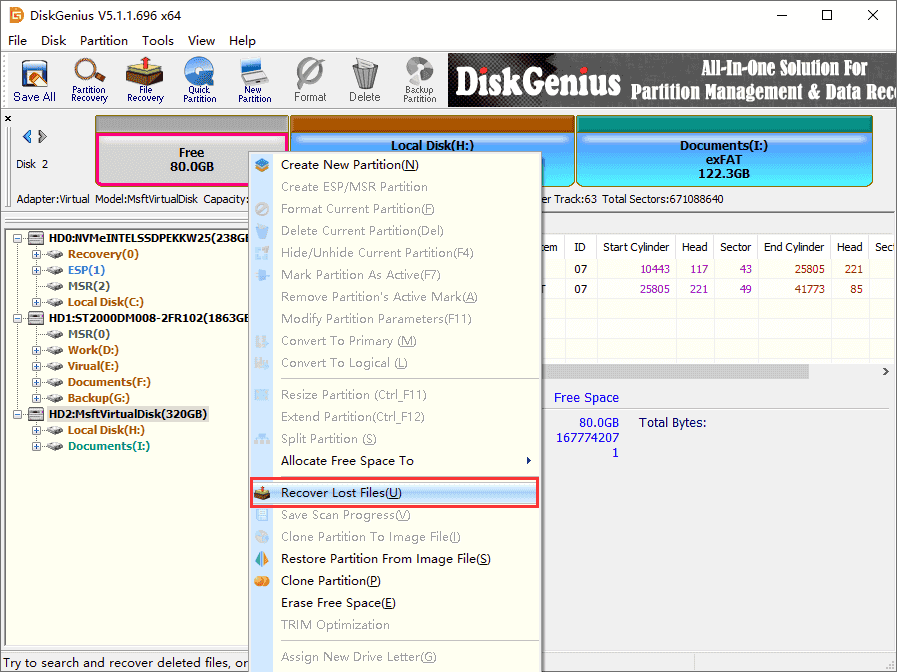Launch the File Recovery tool
This screenshot has width=897, height=672.
click(145, 80)
